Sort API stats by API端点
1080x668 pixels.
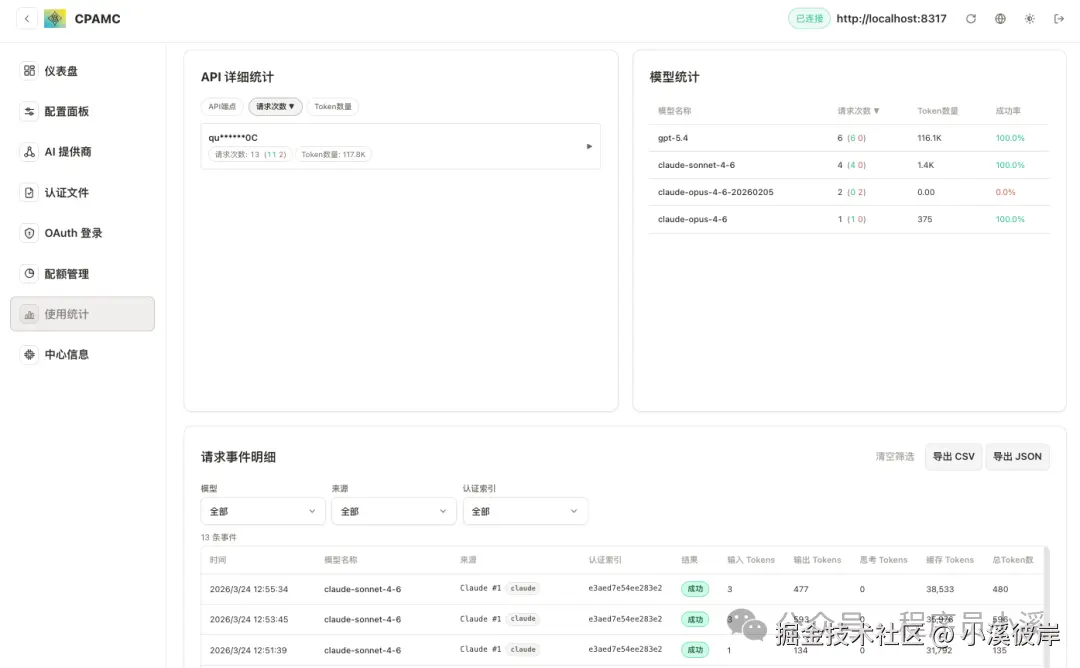pyautogui.click(x=222, y=107)
